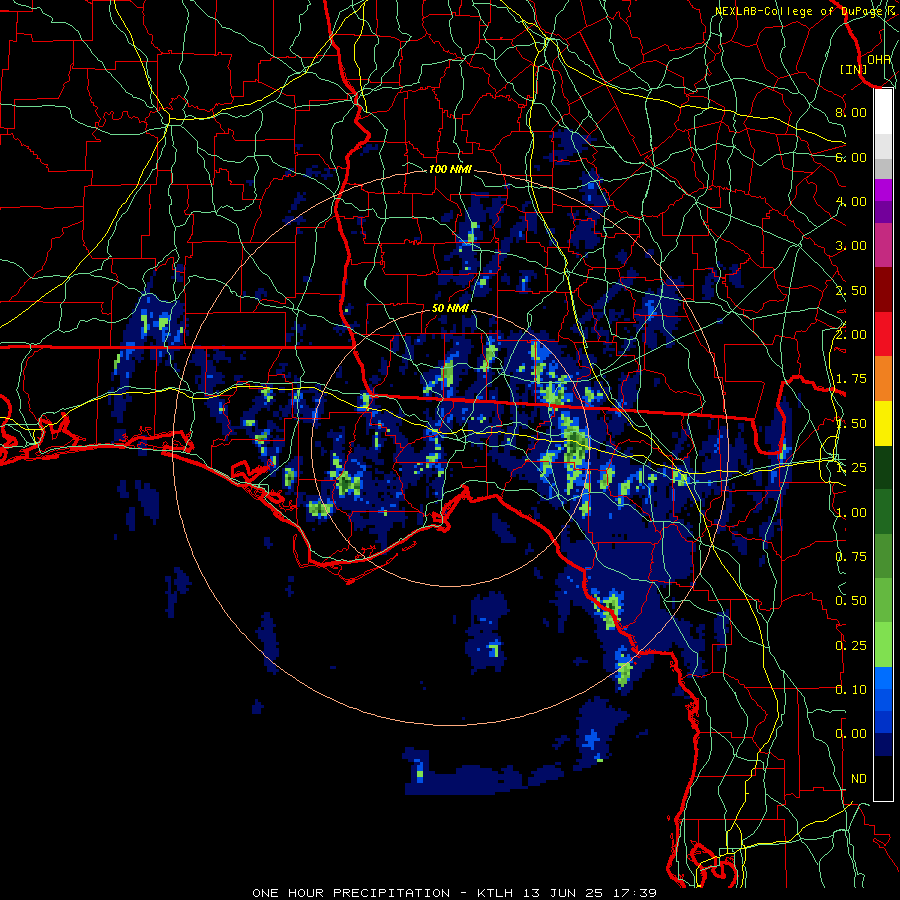
Task: Click the 4.00 legend value
Action: (851, 201)
